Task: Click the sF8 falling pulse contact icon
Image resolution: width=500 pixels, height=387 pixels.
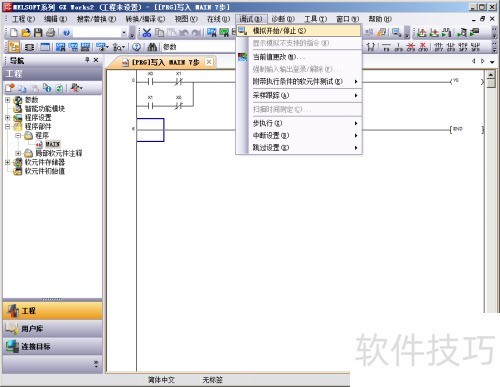Action: pos(451,47)
